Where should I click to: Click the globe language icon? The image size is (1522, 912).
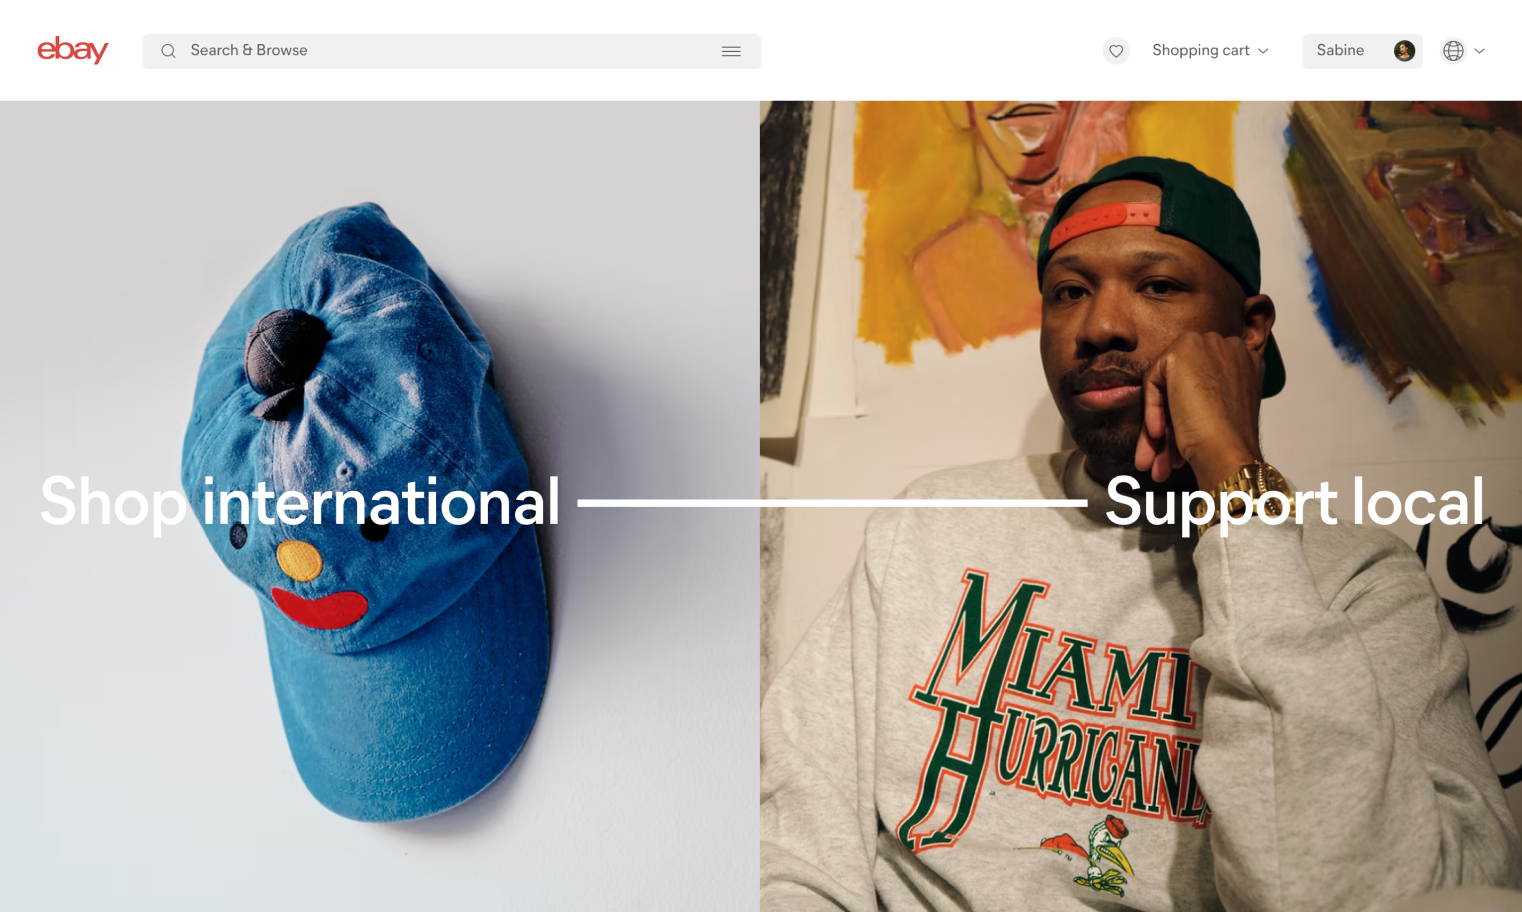tap(1453, 51)
